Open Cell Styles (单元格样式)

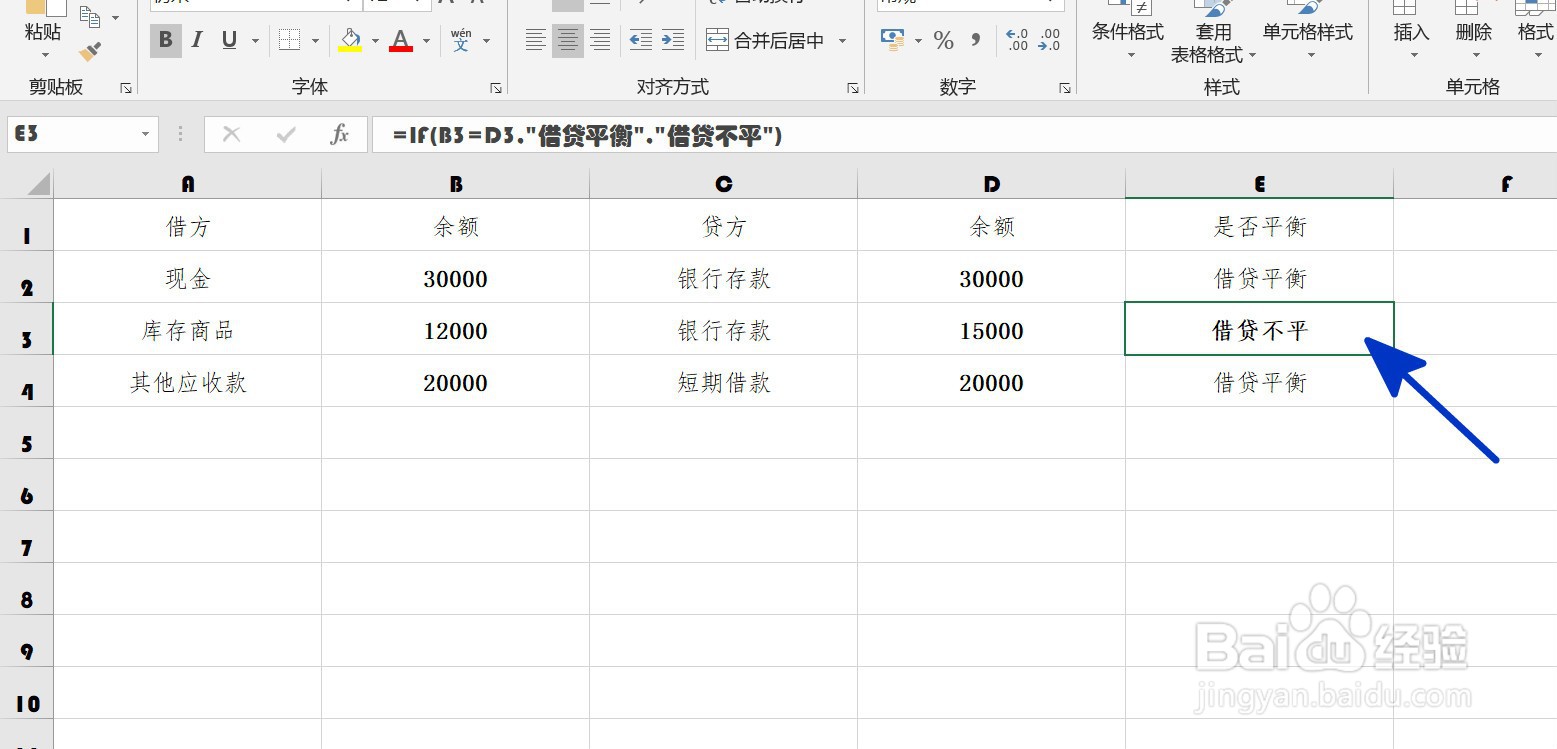click(x=1307, y=30)
